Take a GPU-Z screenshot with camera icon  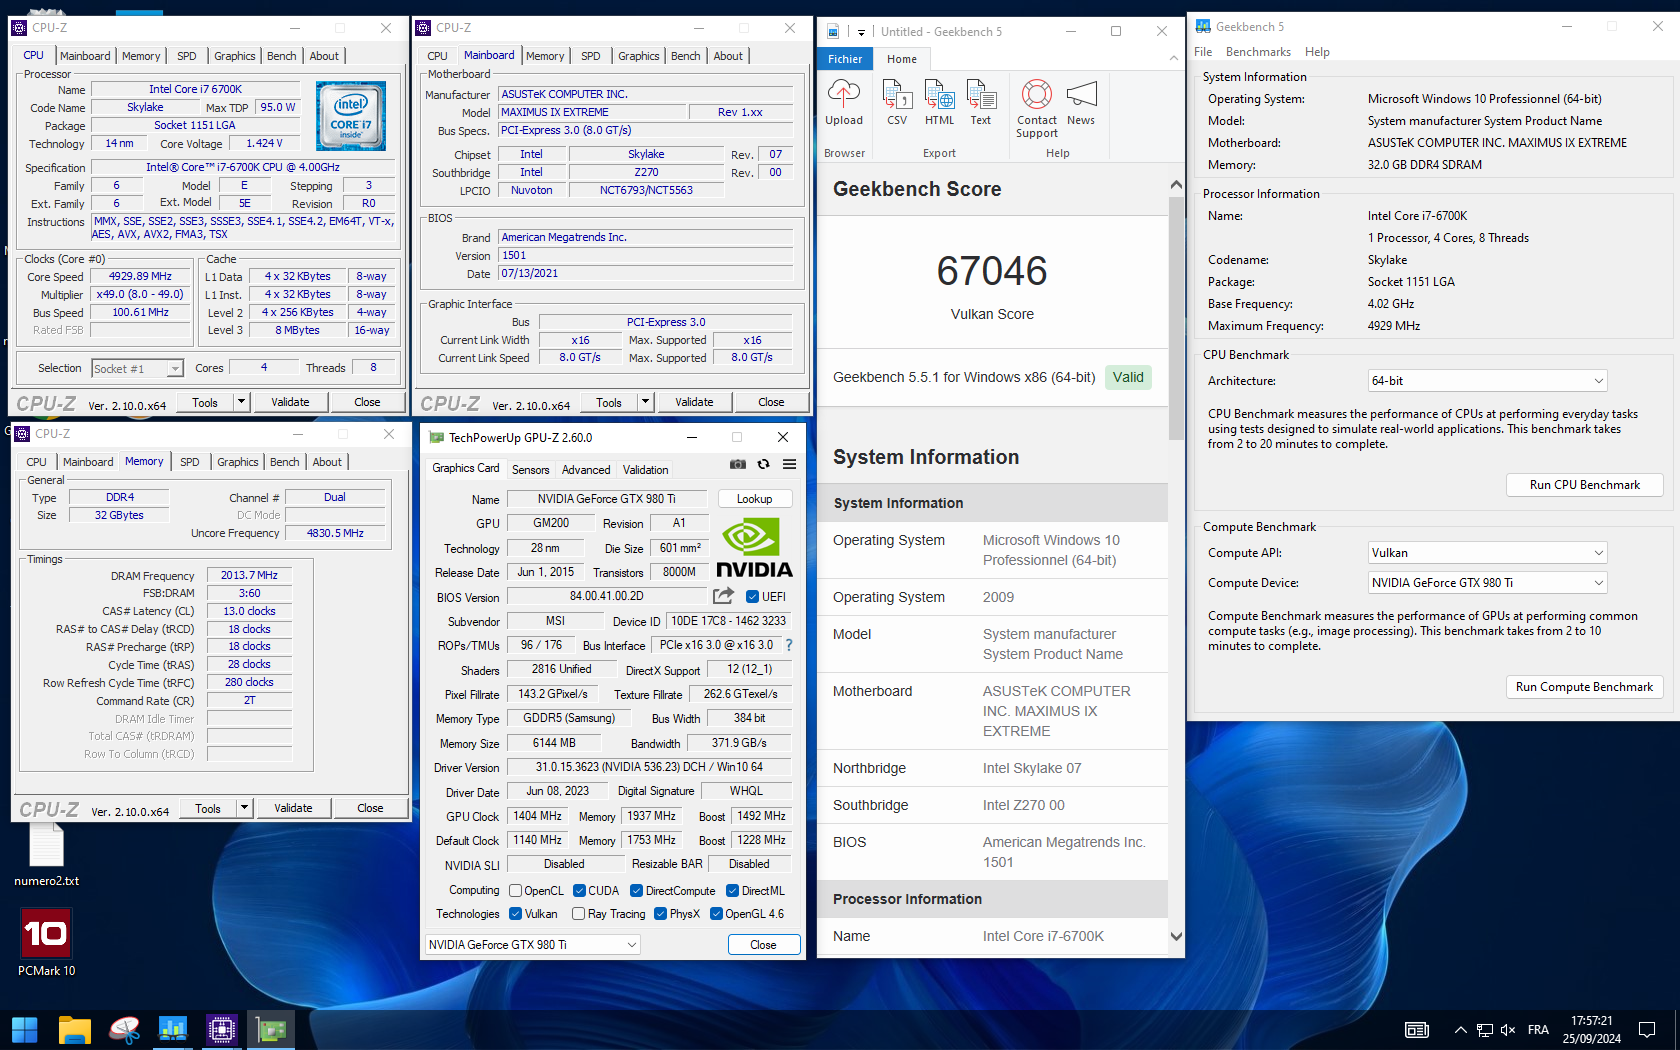click(x=738, y=464)
